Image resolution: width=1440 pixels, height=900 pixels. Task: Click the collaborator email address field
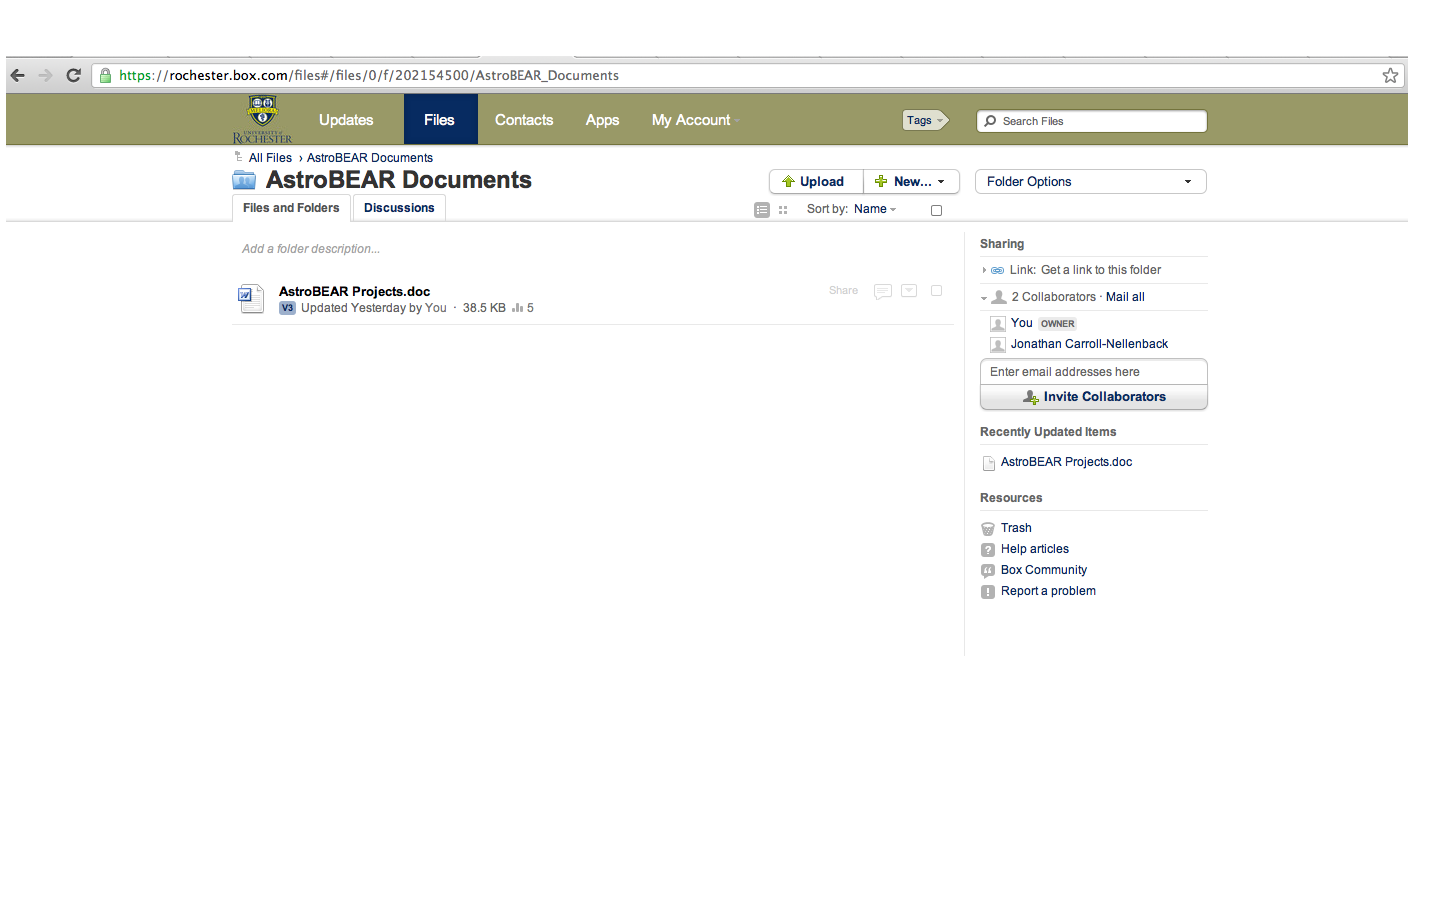[x=1094, y=372]
